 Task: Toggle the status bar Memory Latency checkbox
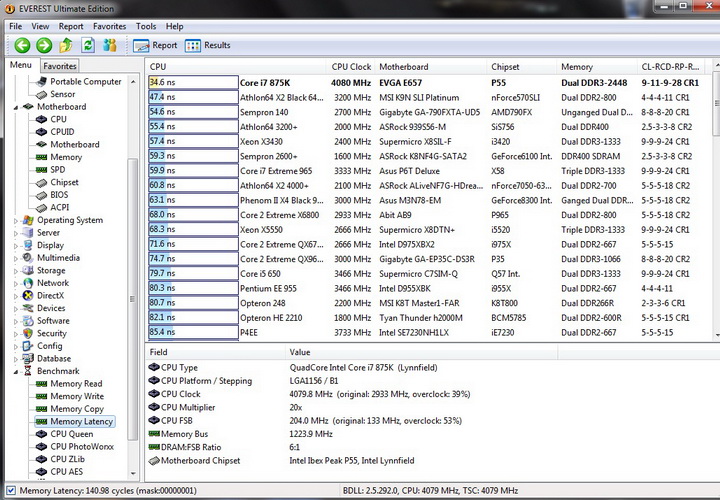[x=11, y=490]
